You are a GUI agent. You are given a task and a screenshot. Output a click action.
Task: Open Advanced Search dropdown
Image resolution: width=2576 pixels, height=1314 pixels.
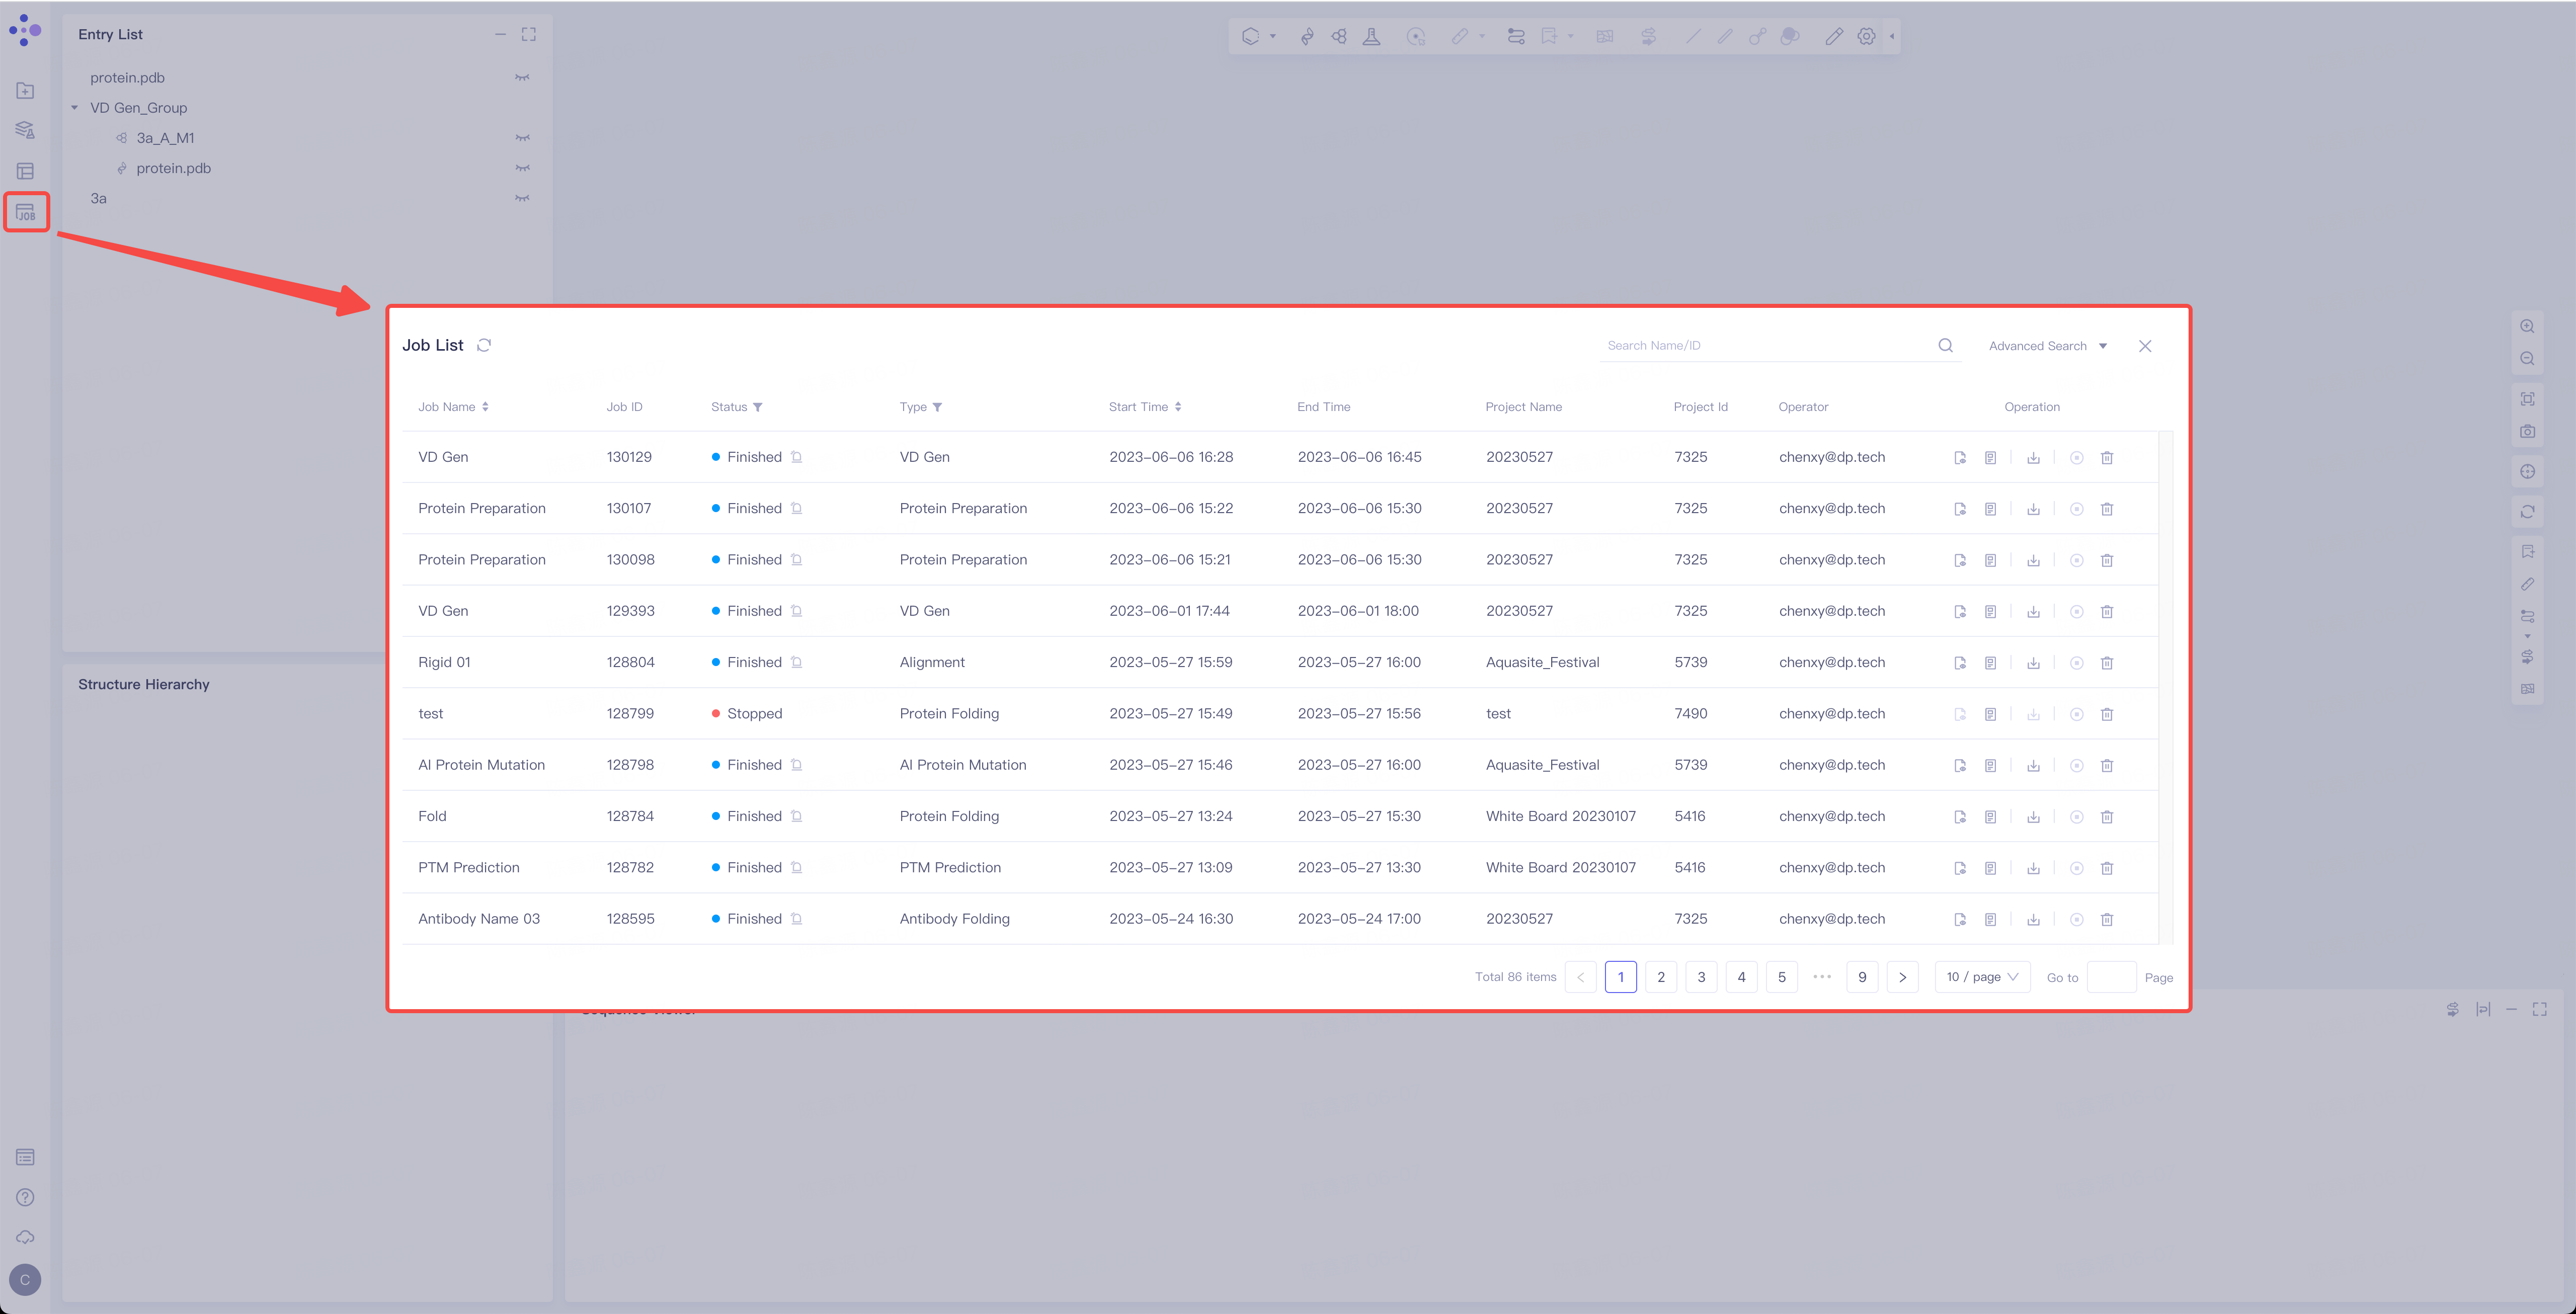click(x=2048, y=346)
